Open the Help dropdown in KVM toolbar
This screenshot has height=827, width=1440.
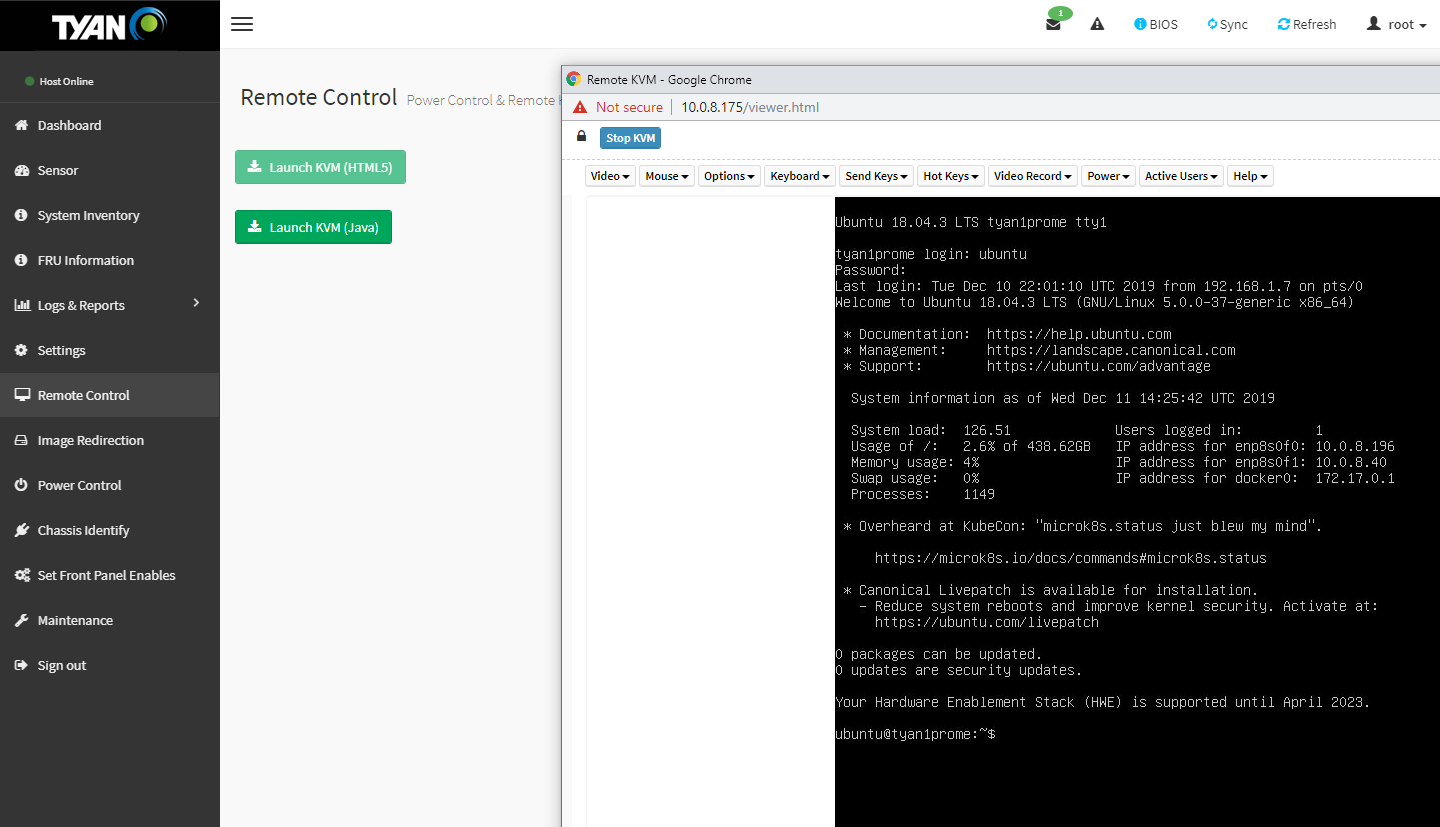[x=1250, y=176]
